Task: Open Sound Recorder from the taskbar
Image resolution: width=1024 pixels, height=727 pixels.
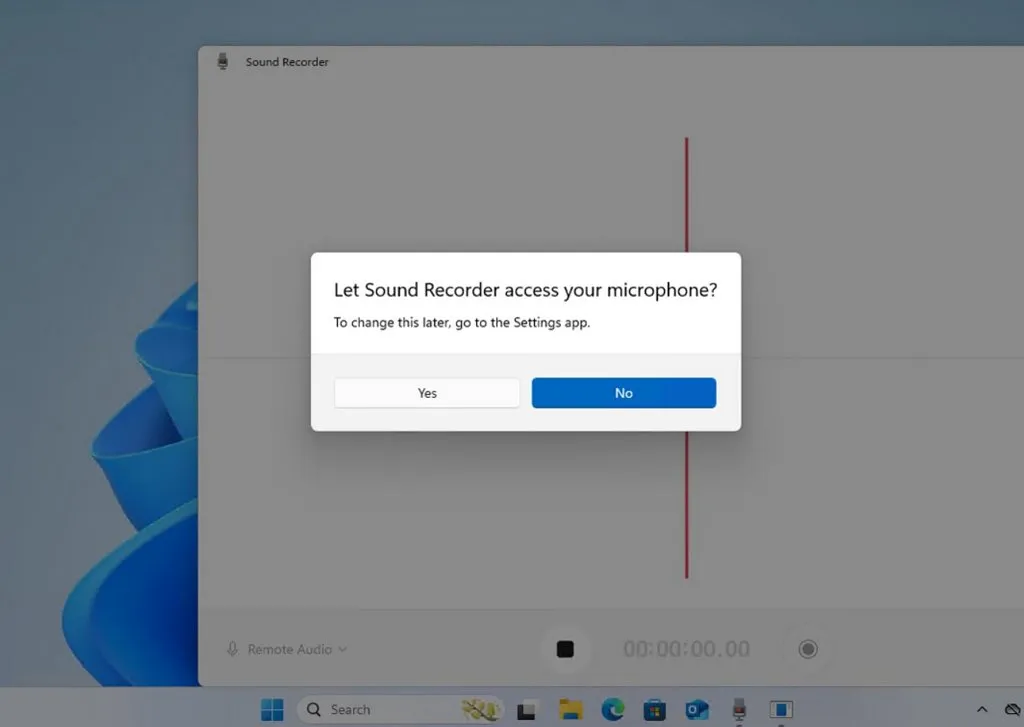Action: click(x=738, y=709)
